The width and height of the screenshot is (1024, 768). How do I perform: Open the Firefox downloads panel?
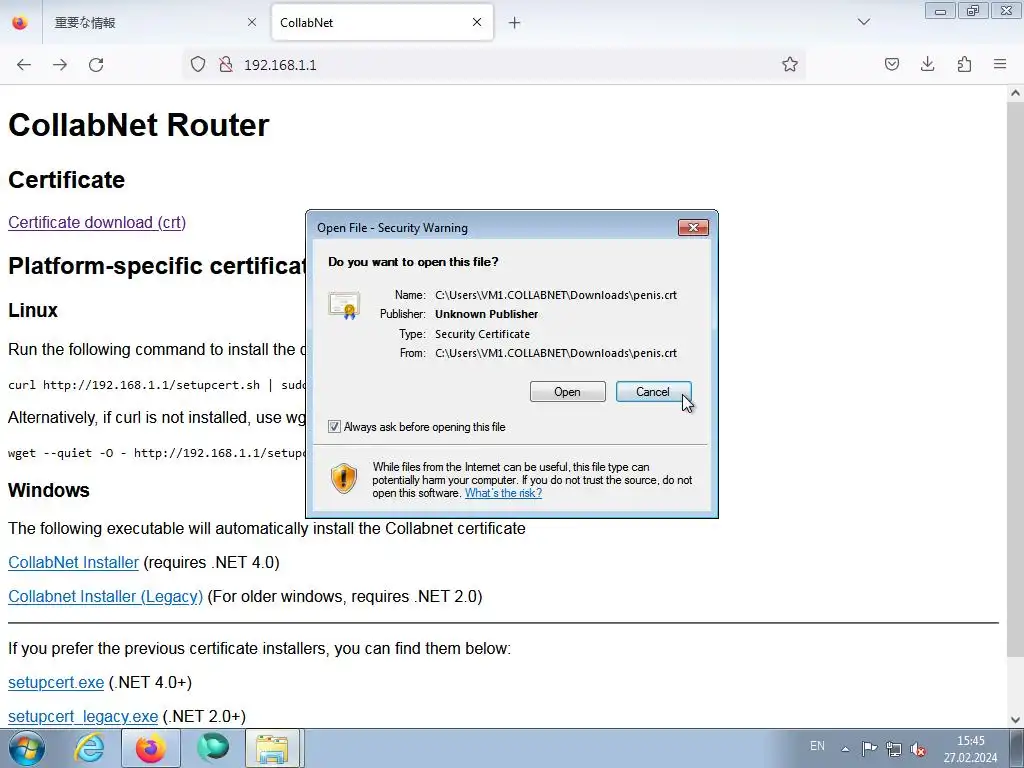pos(927,64)
